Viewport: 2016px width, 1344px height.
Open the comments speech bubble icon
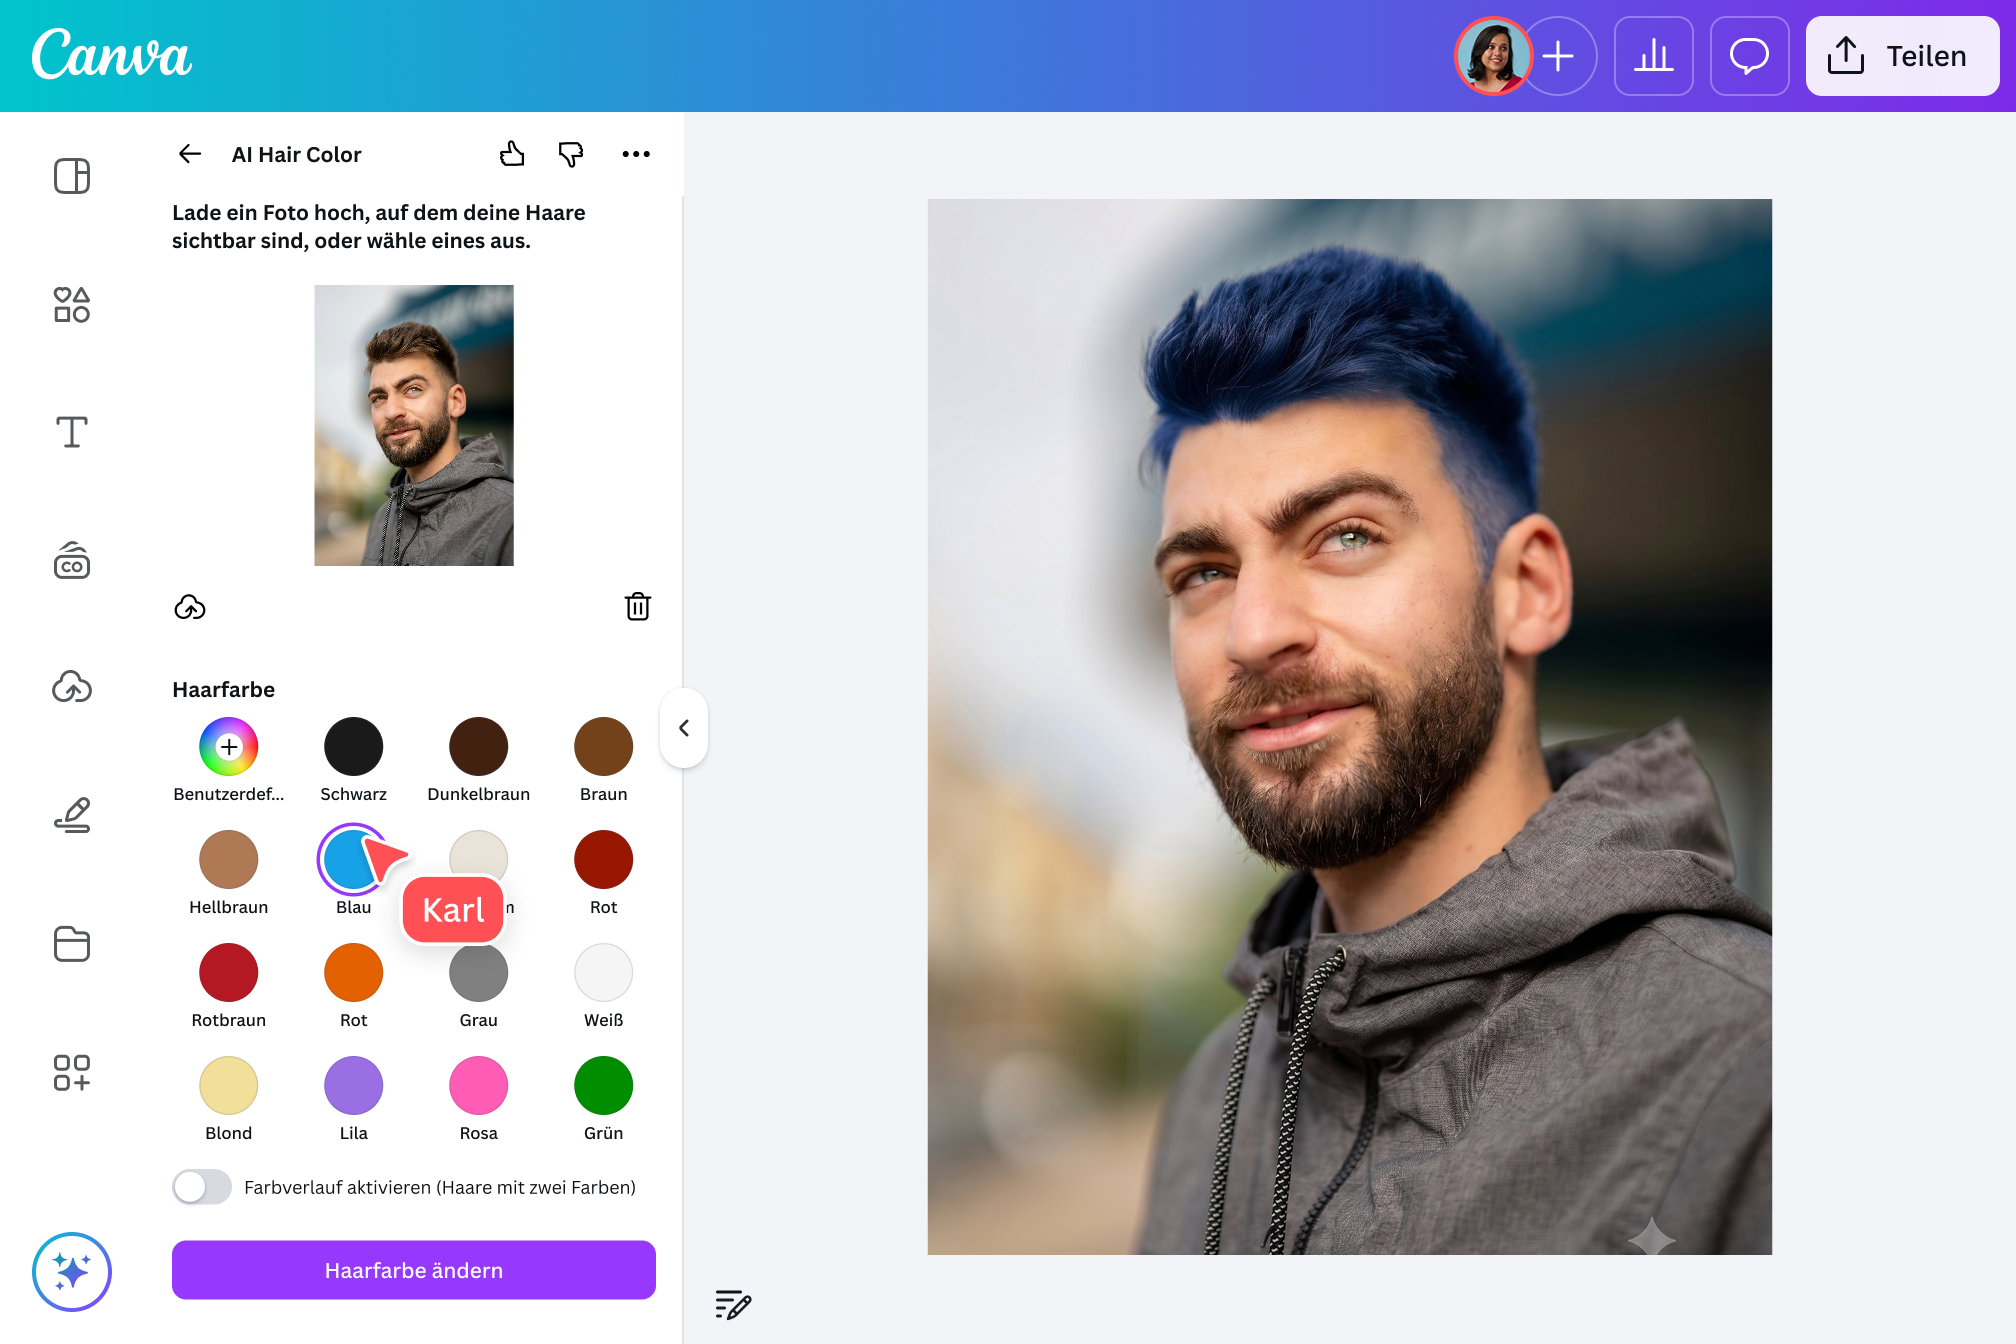coord(1750,56)
